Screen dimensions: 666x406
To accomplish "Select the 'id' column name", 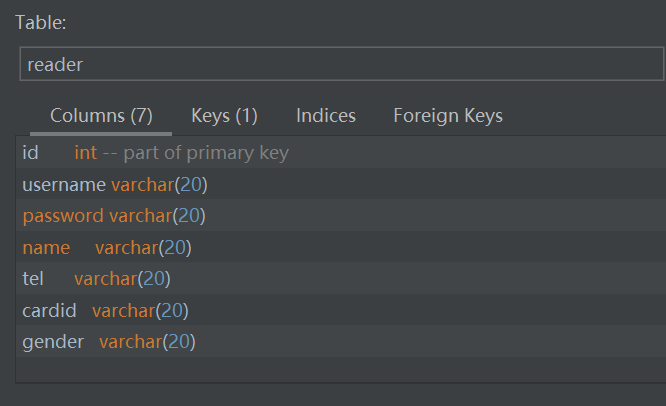I will point(30,153).
